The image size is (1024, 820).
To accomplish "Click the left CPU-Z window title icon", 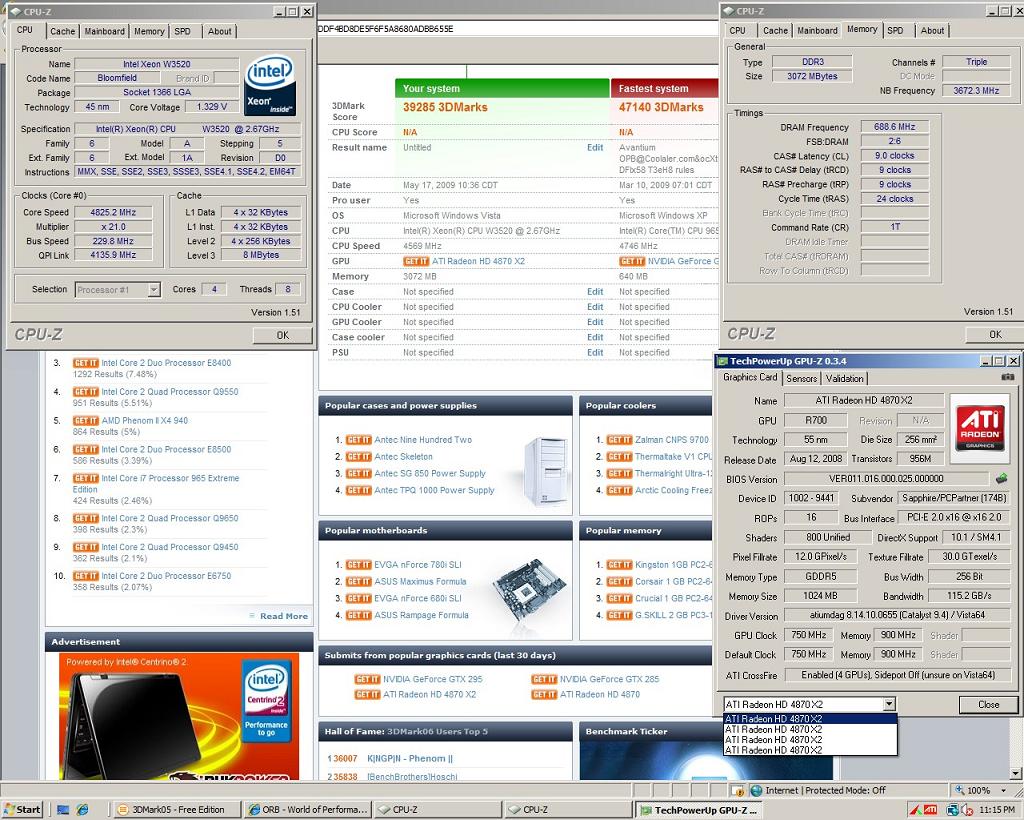I will click(16, 12).
